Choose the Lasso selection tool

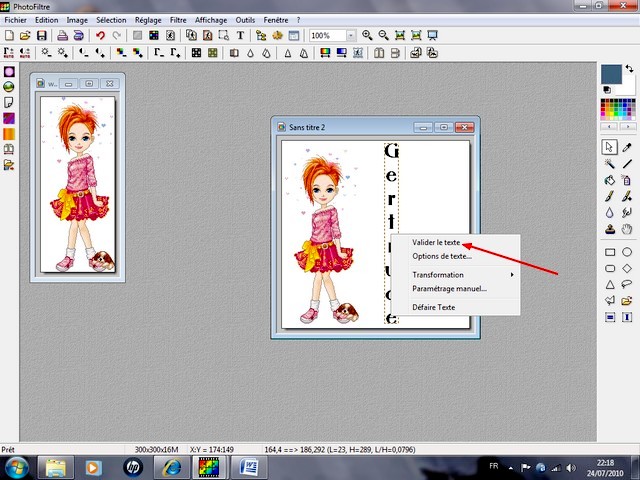pyautogui.click(x=627, y=284)
